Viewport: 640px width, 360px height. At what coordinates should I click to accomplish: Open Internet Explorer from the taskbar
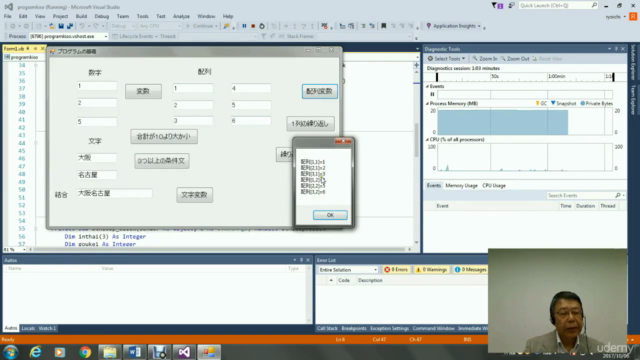tap(36, 352)
